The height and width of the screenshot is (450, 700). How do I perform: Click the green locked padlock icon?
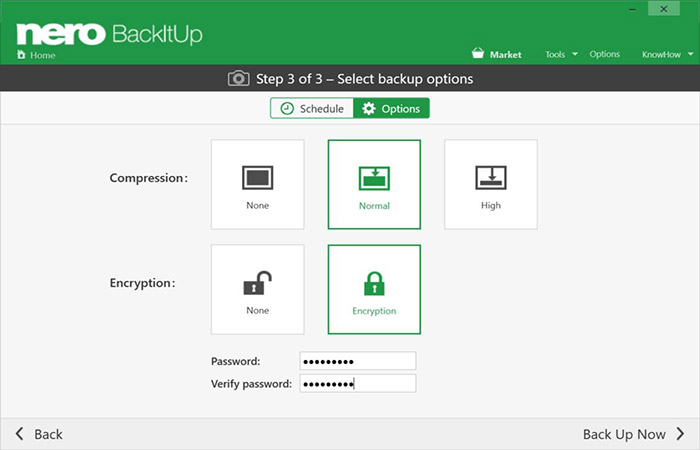374,284
